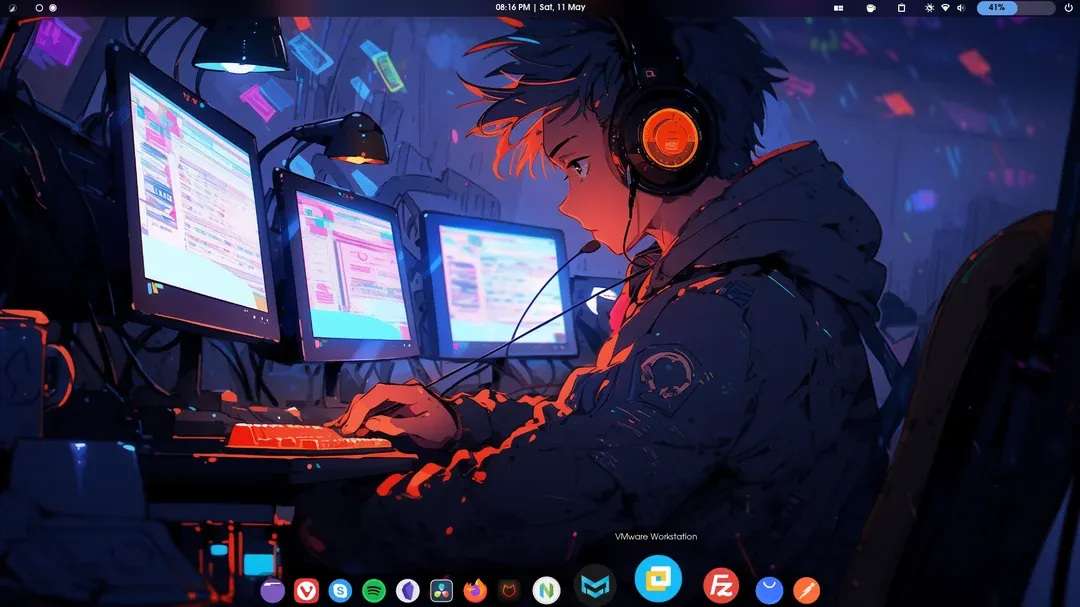Image resolution: width=1080 pixels, height=607 pixels.
Task: Open the volume speaker indicator
Action: [961, 8]
